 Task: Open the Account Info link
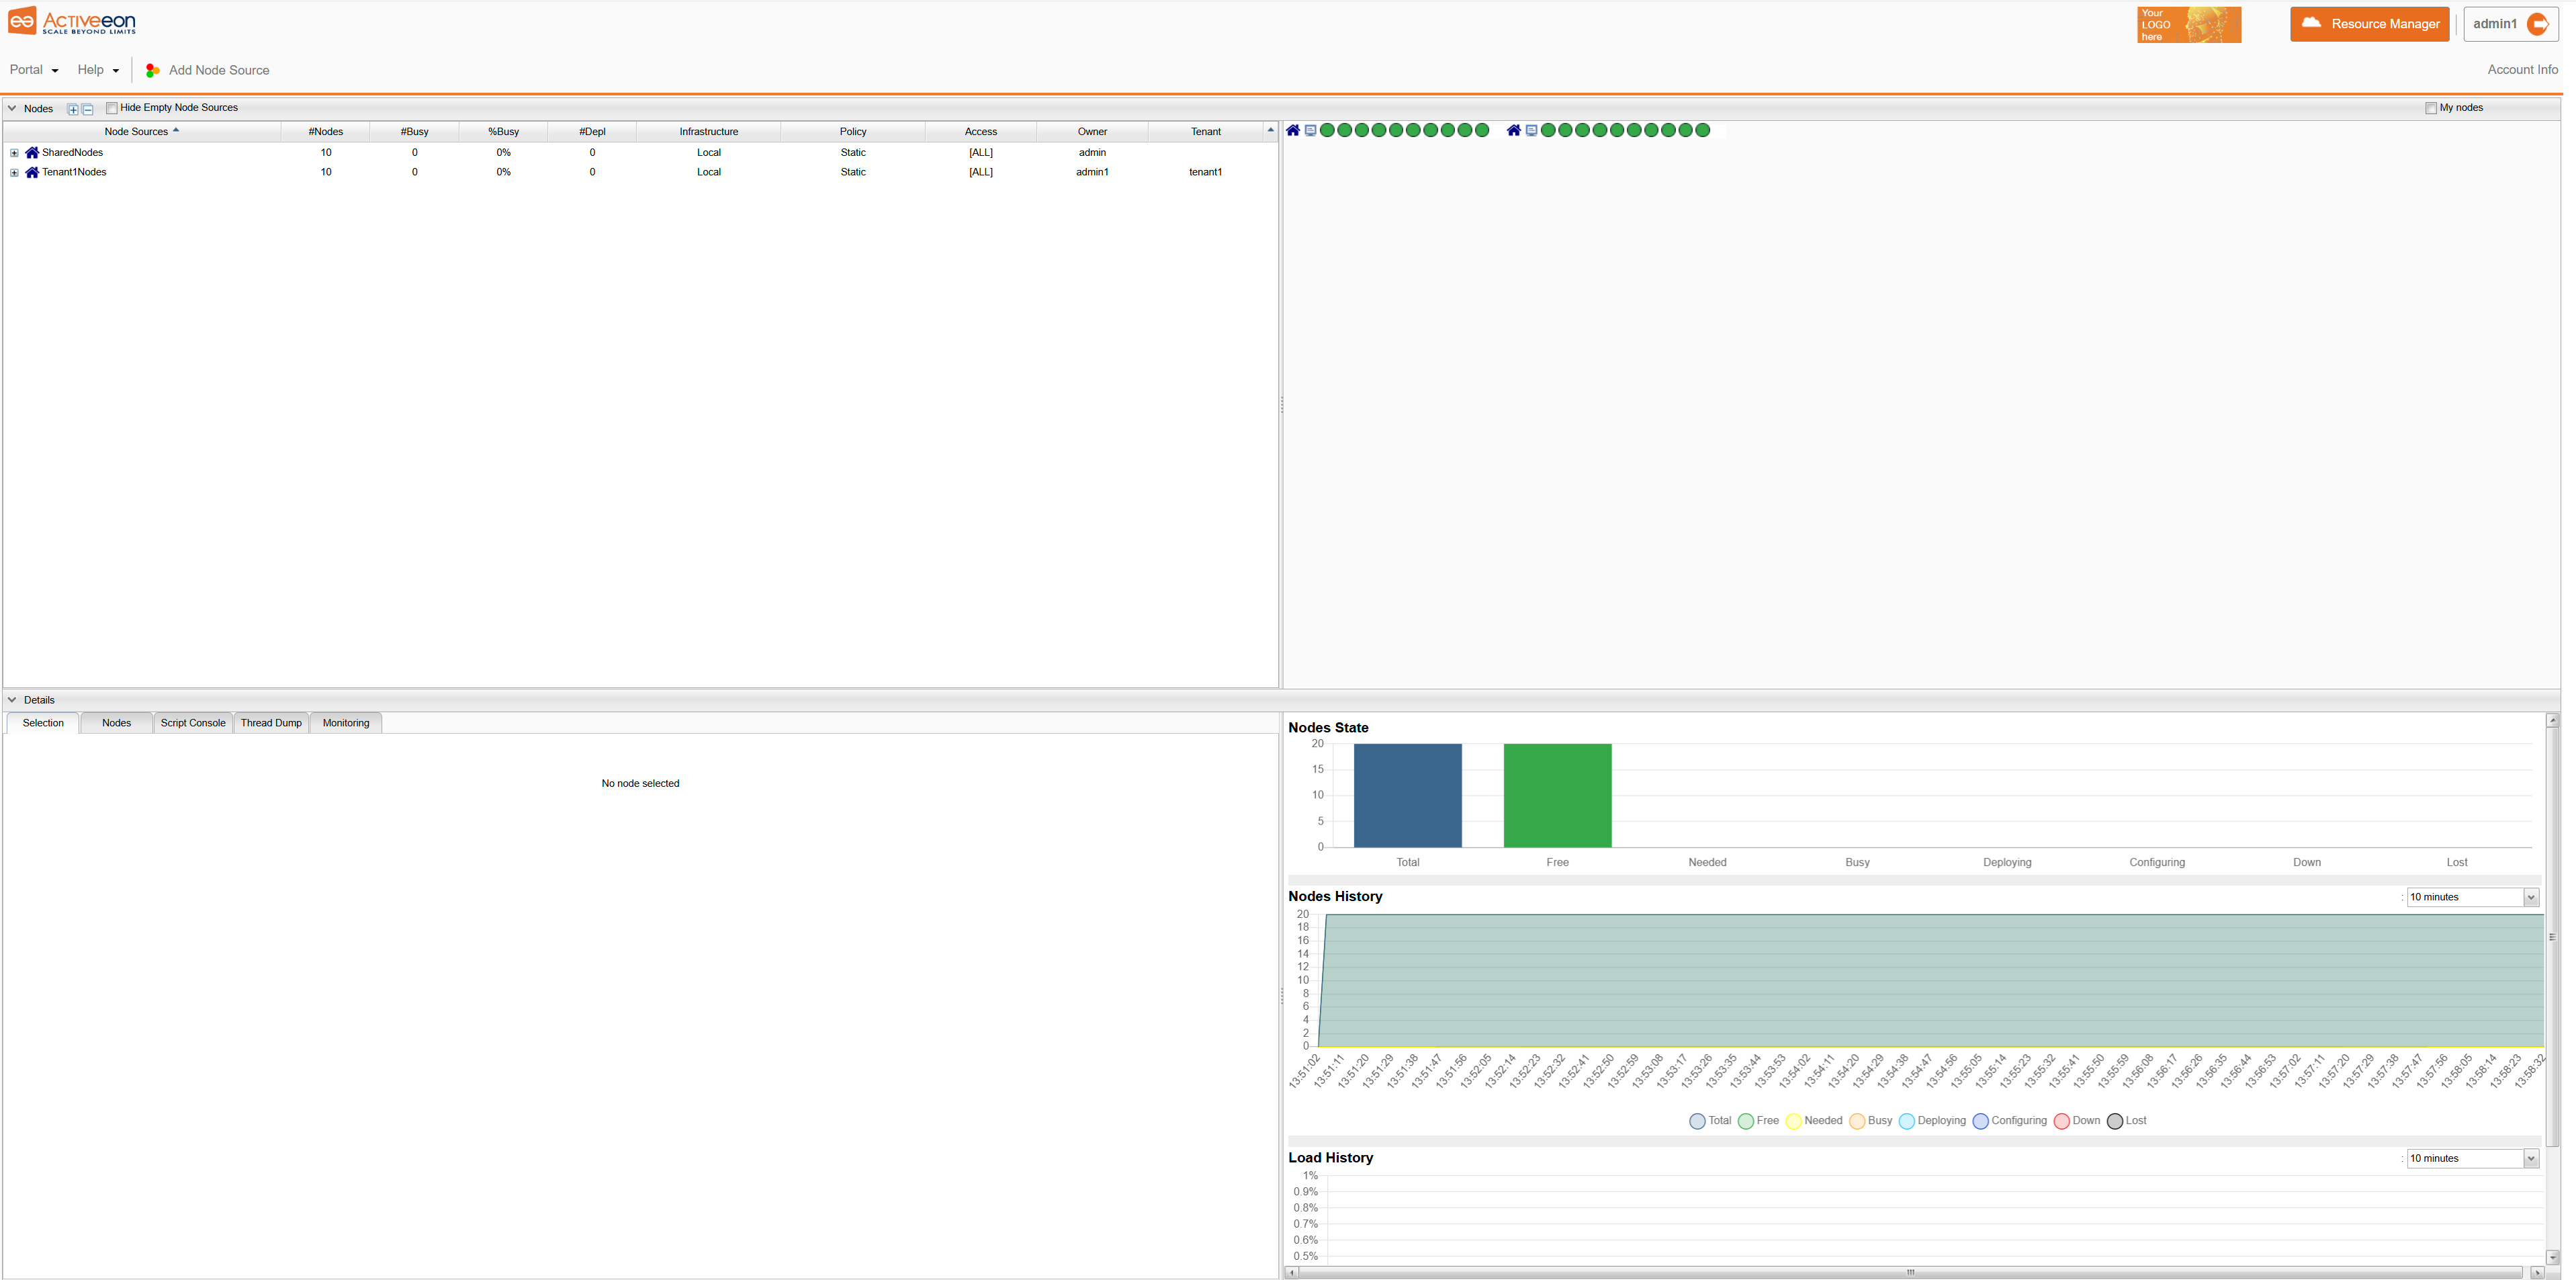[x=2522, y=70]
